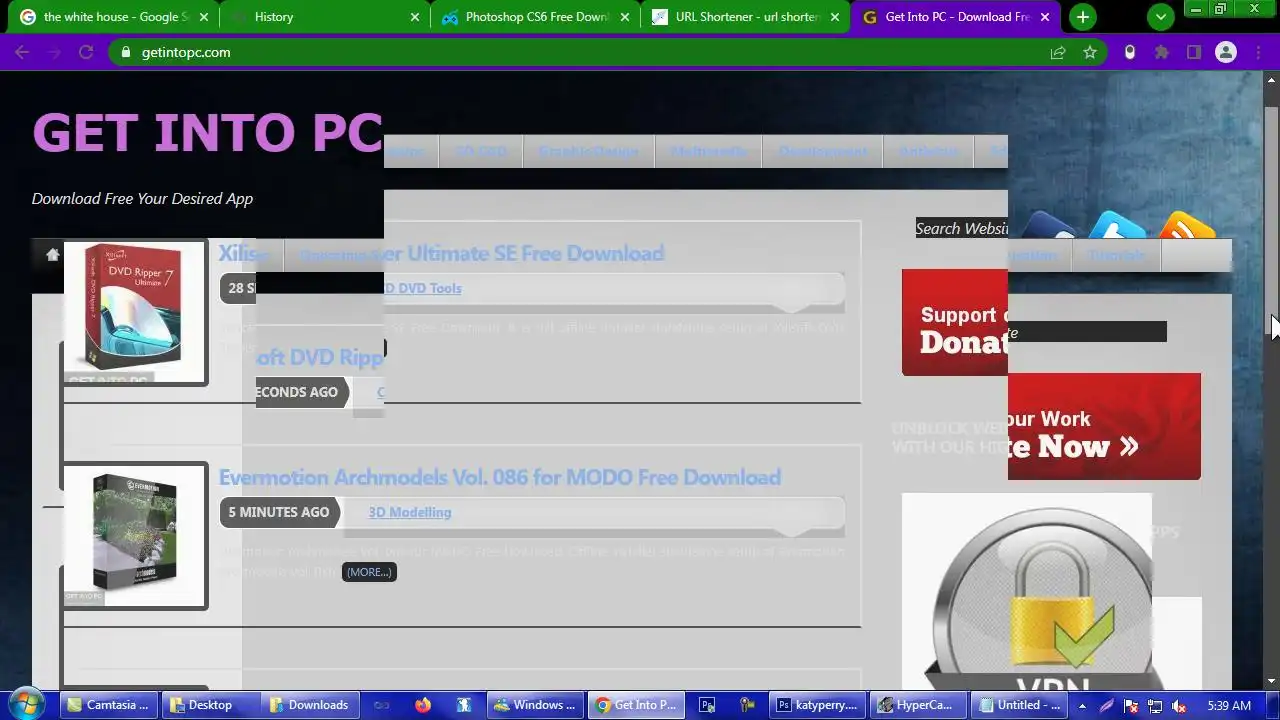Close the History tab
The height and width of the screenshot is (720, 1280).
point(415,17)
